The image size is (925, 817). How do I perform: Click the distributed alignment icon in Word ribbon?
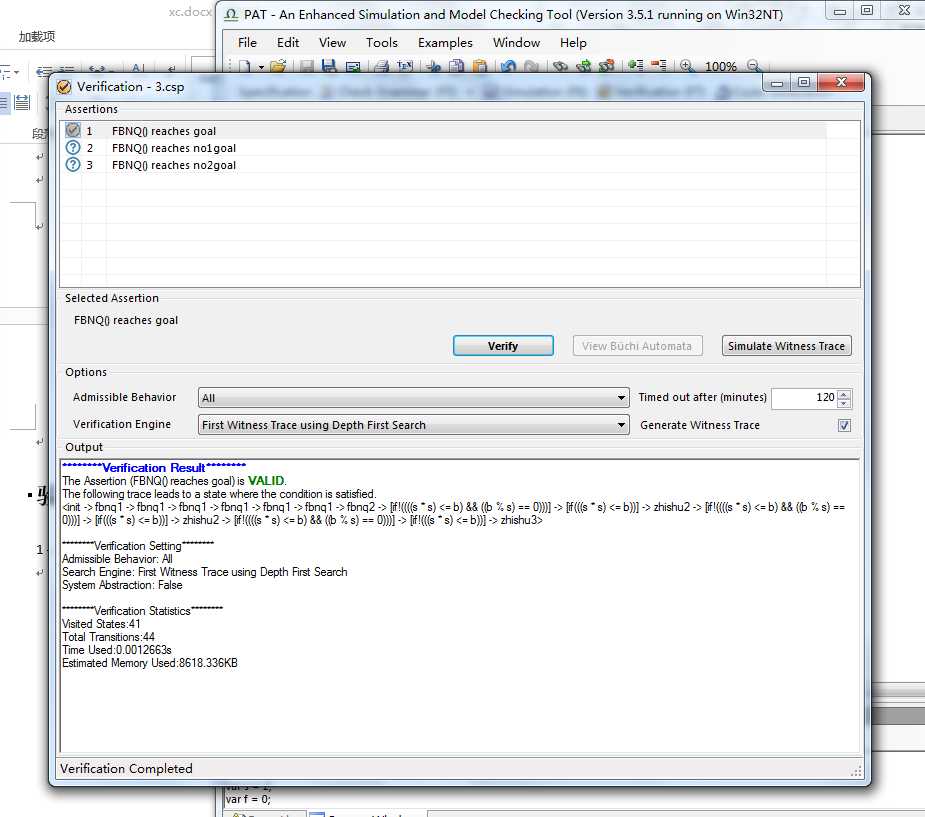[x=22, y=102]
